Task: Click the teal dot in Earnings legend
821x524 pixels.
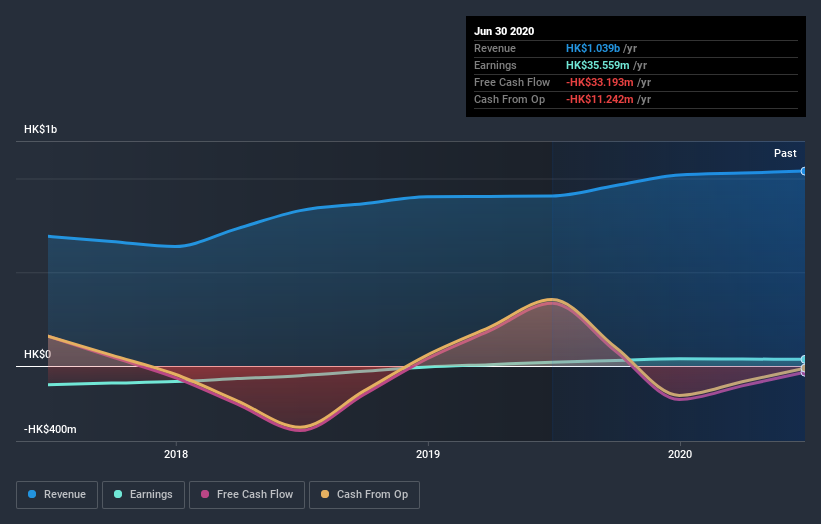Action: click(x=118, y=494)
